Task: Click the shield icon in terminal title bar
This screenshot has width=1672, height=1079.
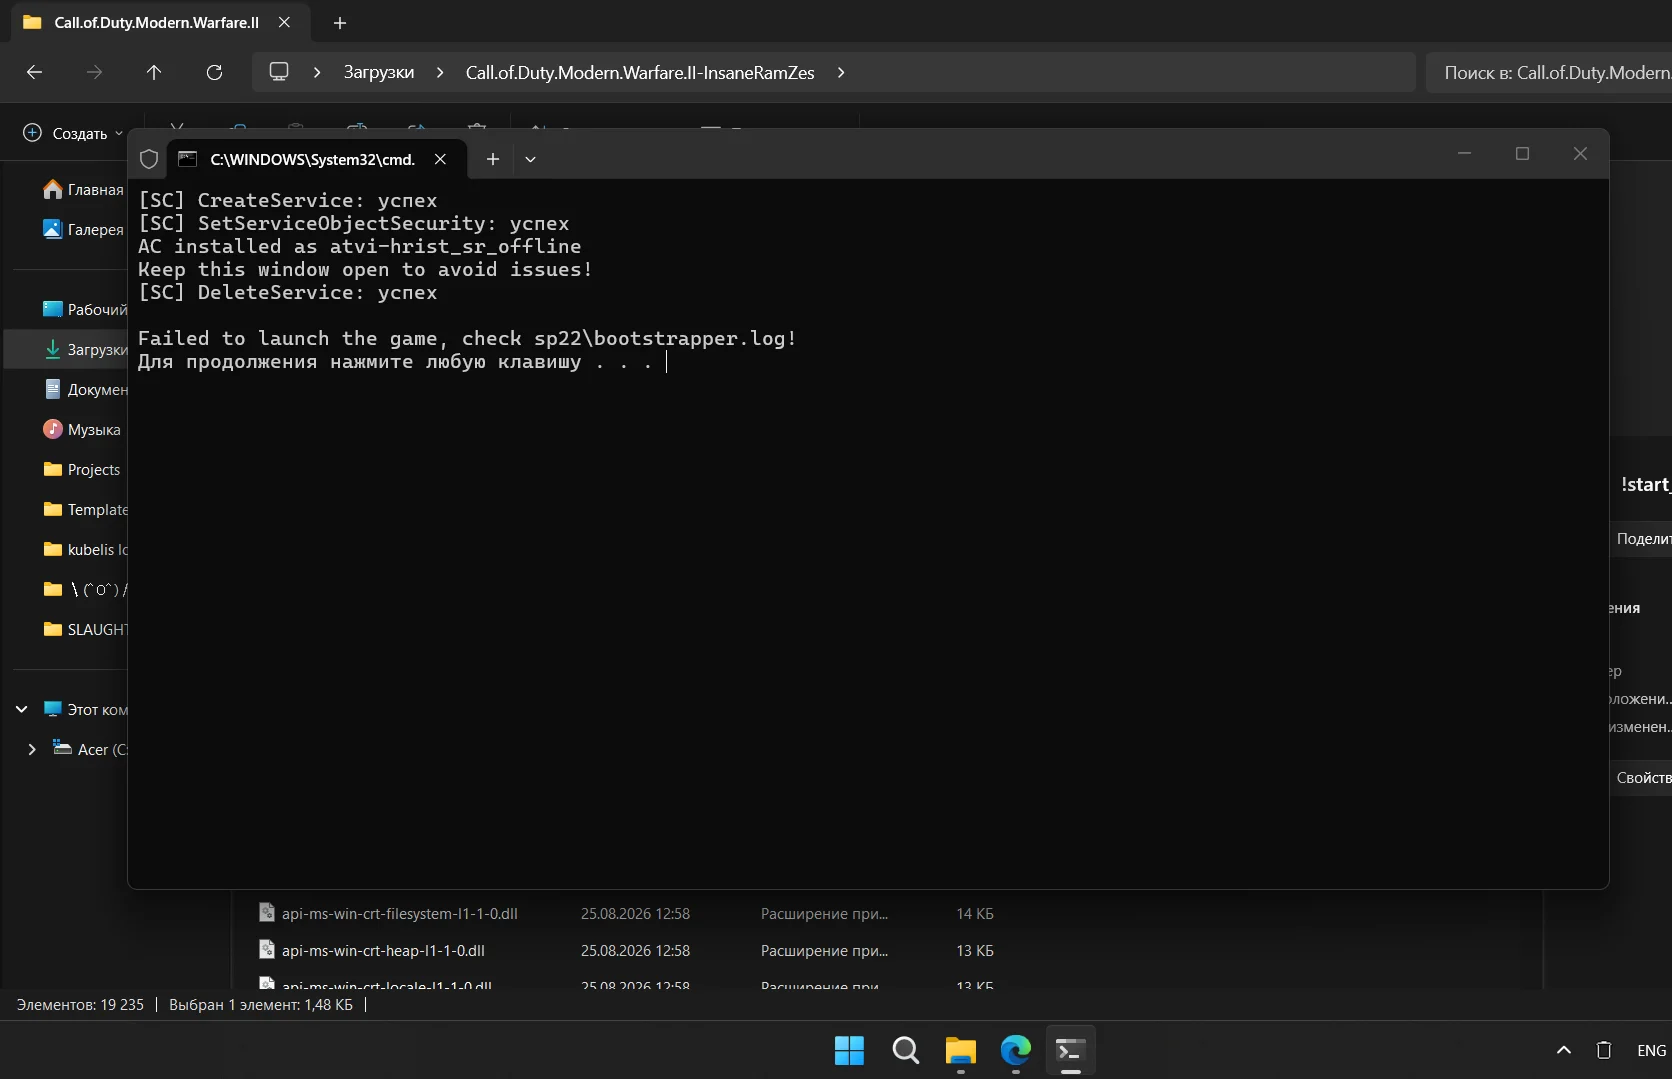Action: click(149, 159)
